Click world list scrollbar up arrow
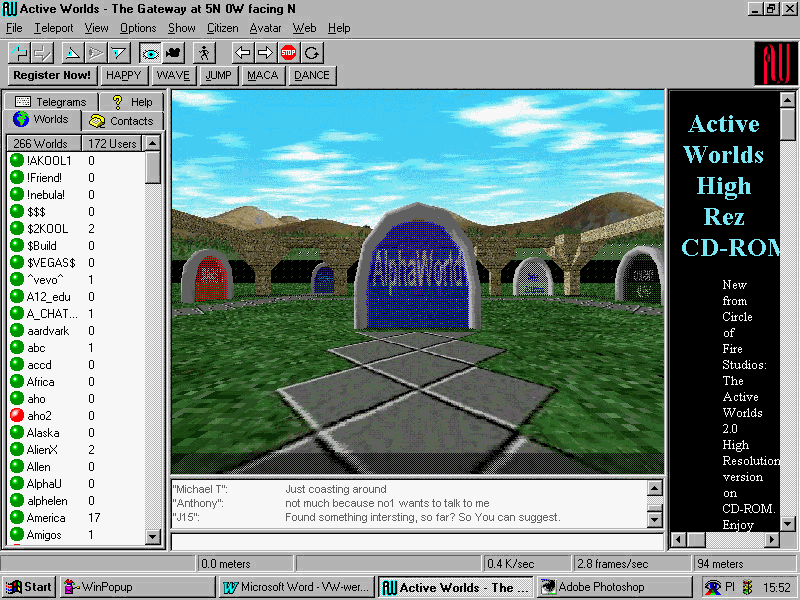 pos(153,143)
